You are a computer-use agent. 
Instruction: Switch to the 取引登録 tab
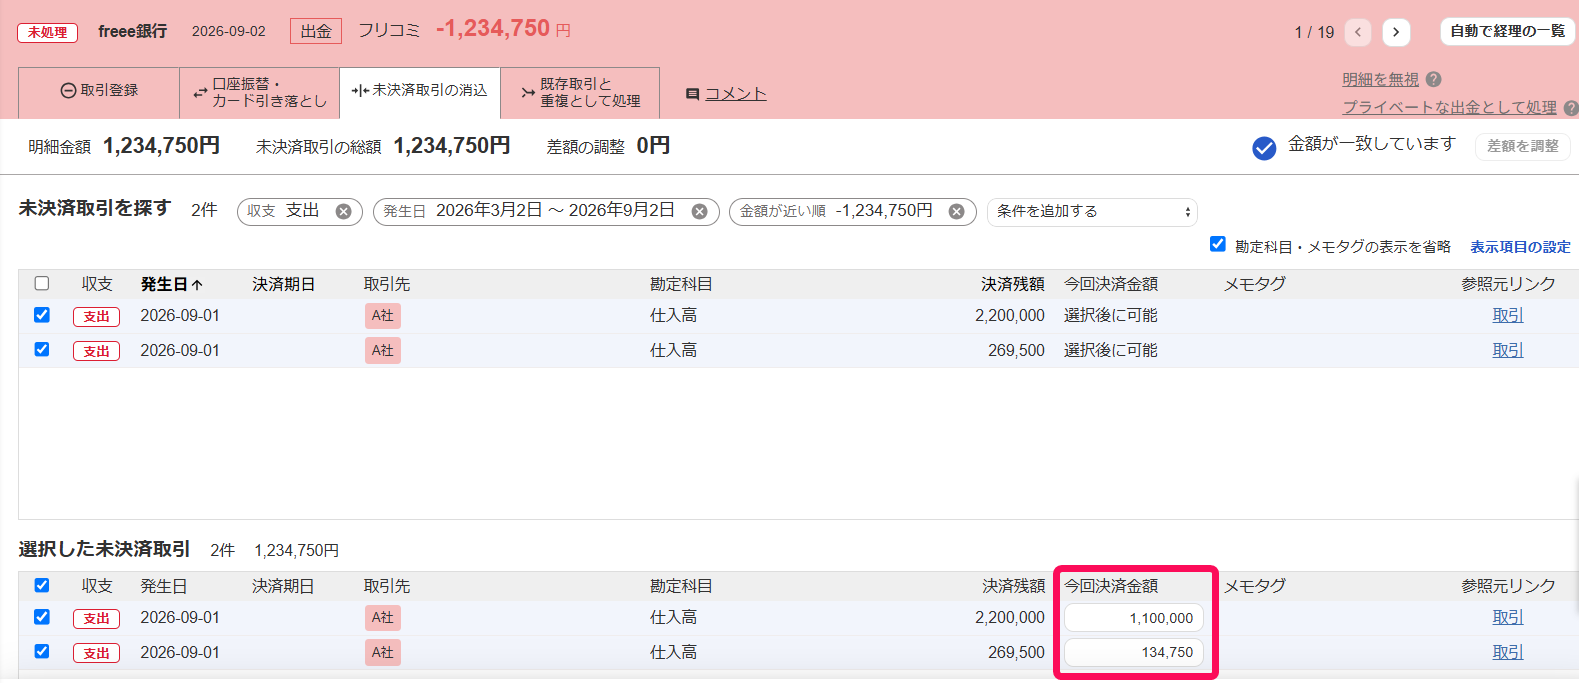[x=99, y=91]
